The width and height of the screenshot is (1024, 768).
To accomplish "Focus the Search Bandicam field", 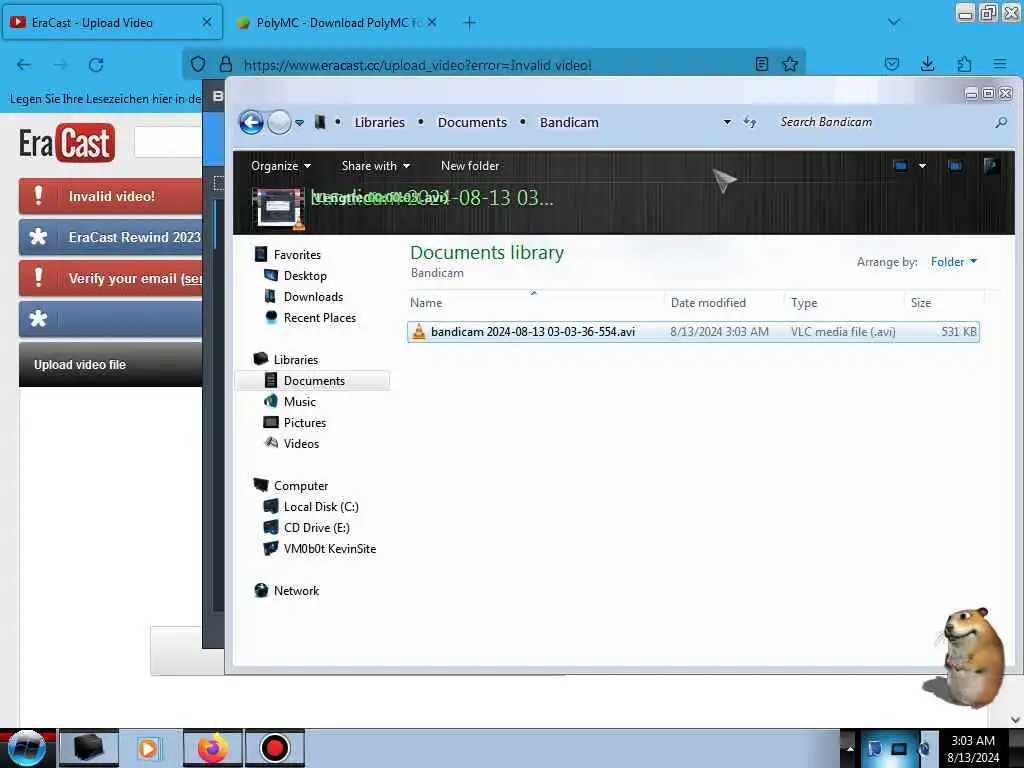I will point(882,122).
